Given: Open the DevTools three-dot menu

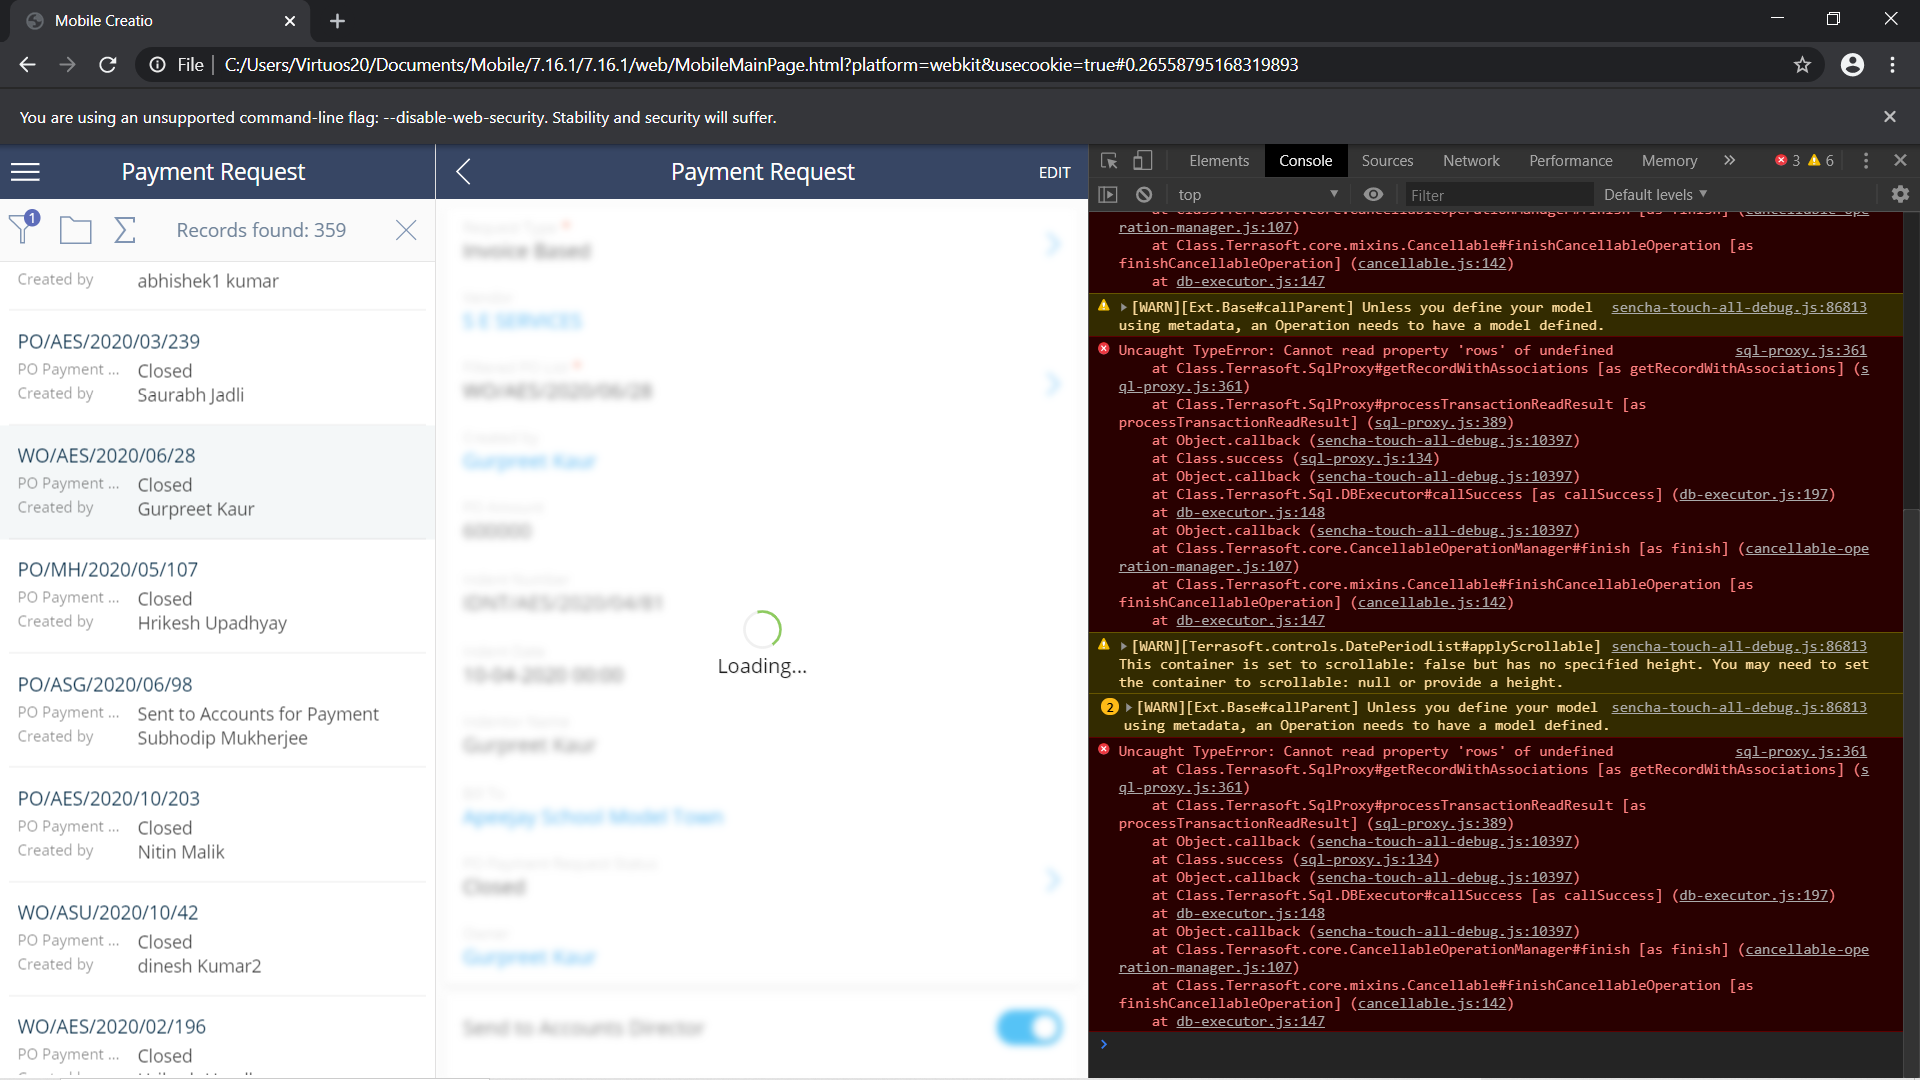Looking at the screenshot, I should coord(1865,160).
